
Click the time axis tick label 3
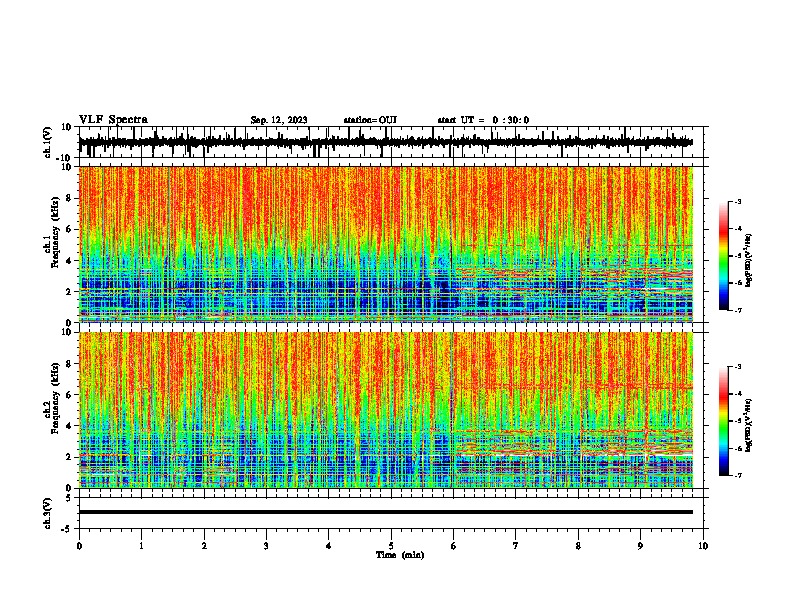266,546
